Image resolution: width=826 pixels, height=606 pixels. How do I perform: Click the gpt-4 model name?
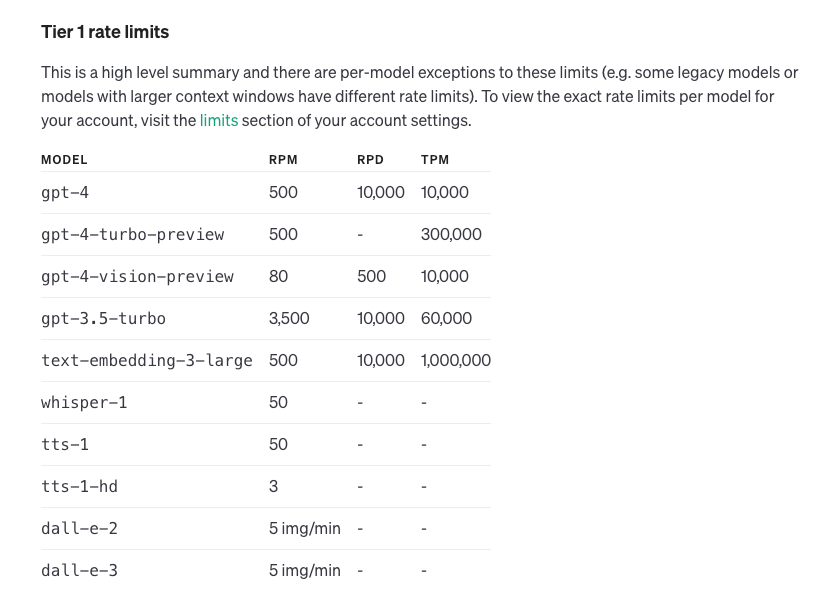[65, 192]
